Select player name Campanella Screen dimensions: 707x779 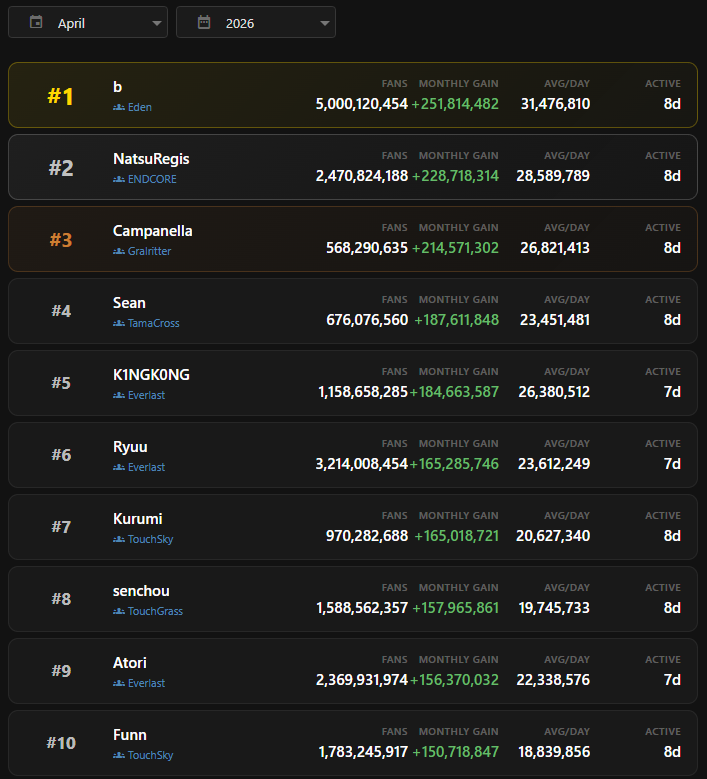click(x=153, y=231)
